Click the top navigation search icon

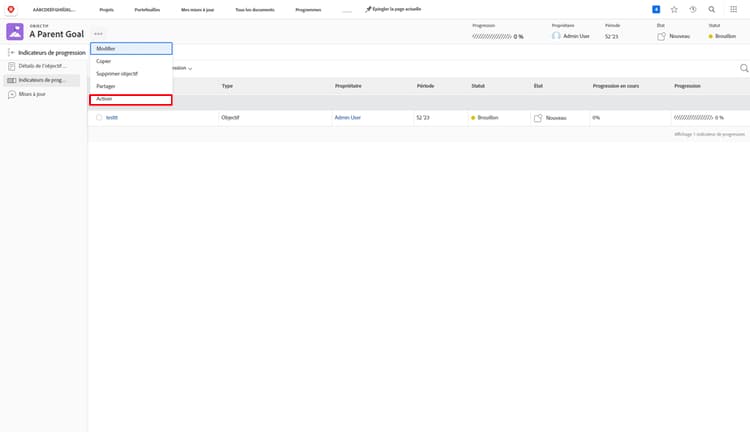click(x=712, y=9)
